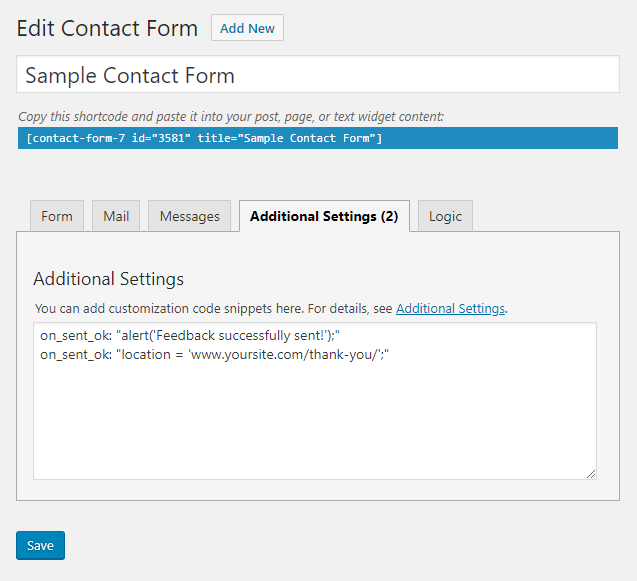Click the textarea resize handle corner
Viewport: 637px width, 581px height.
[x=591, y=474]
